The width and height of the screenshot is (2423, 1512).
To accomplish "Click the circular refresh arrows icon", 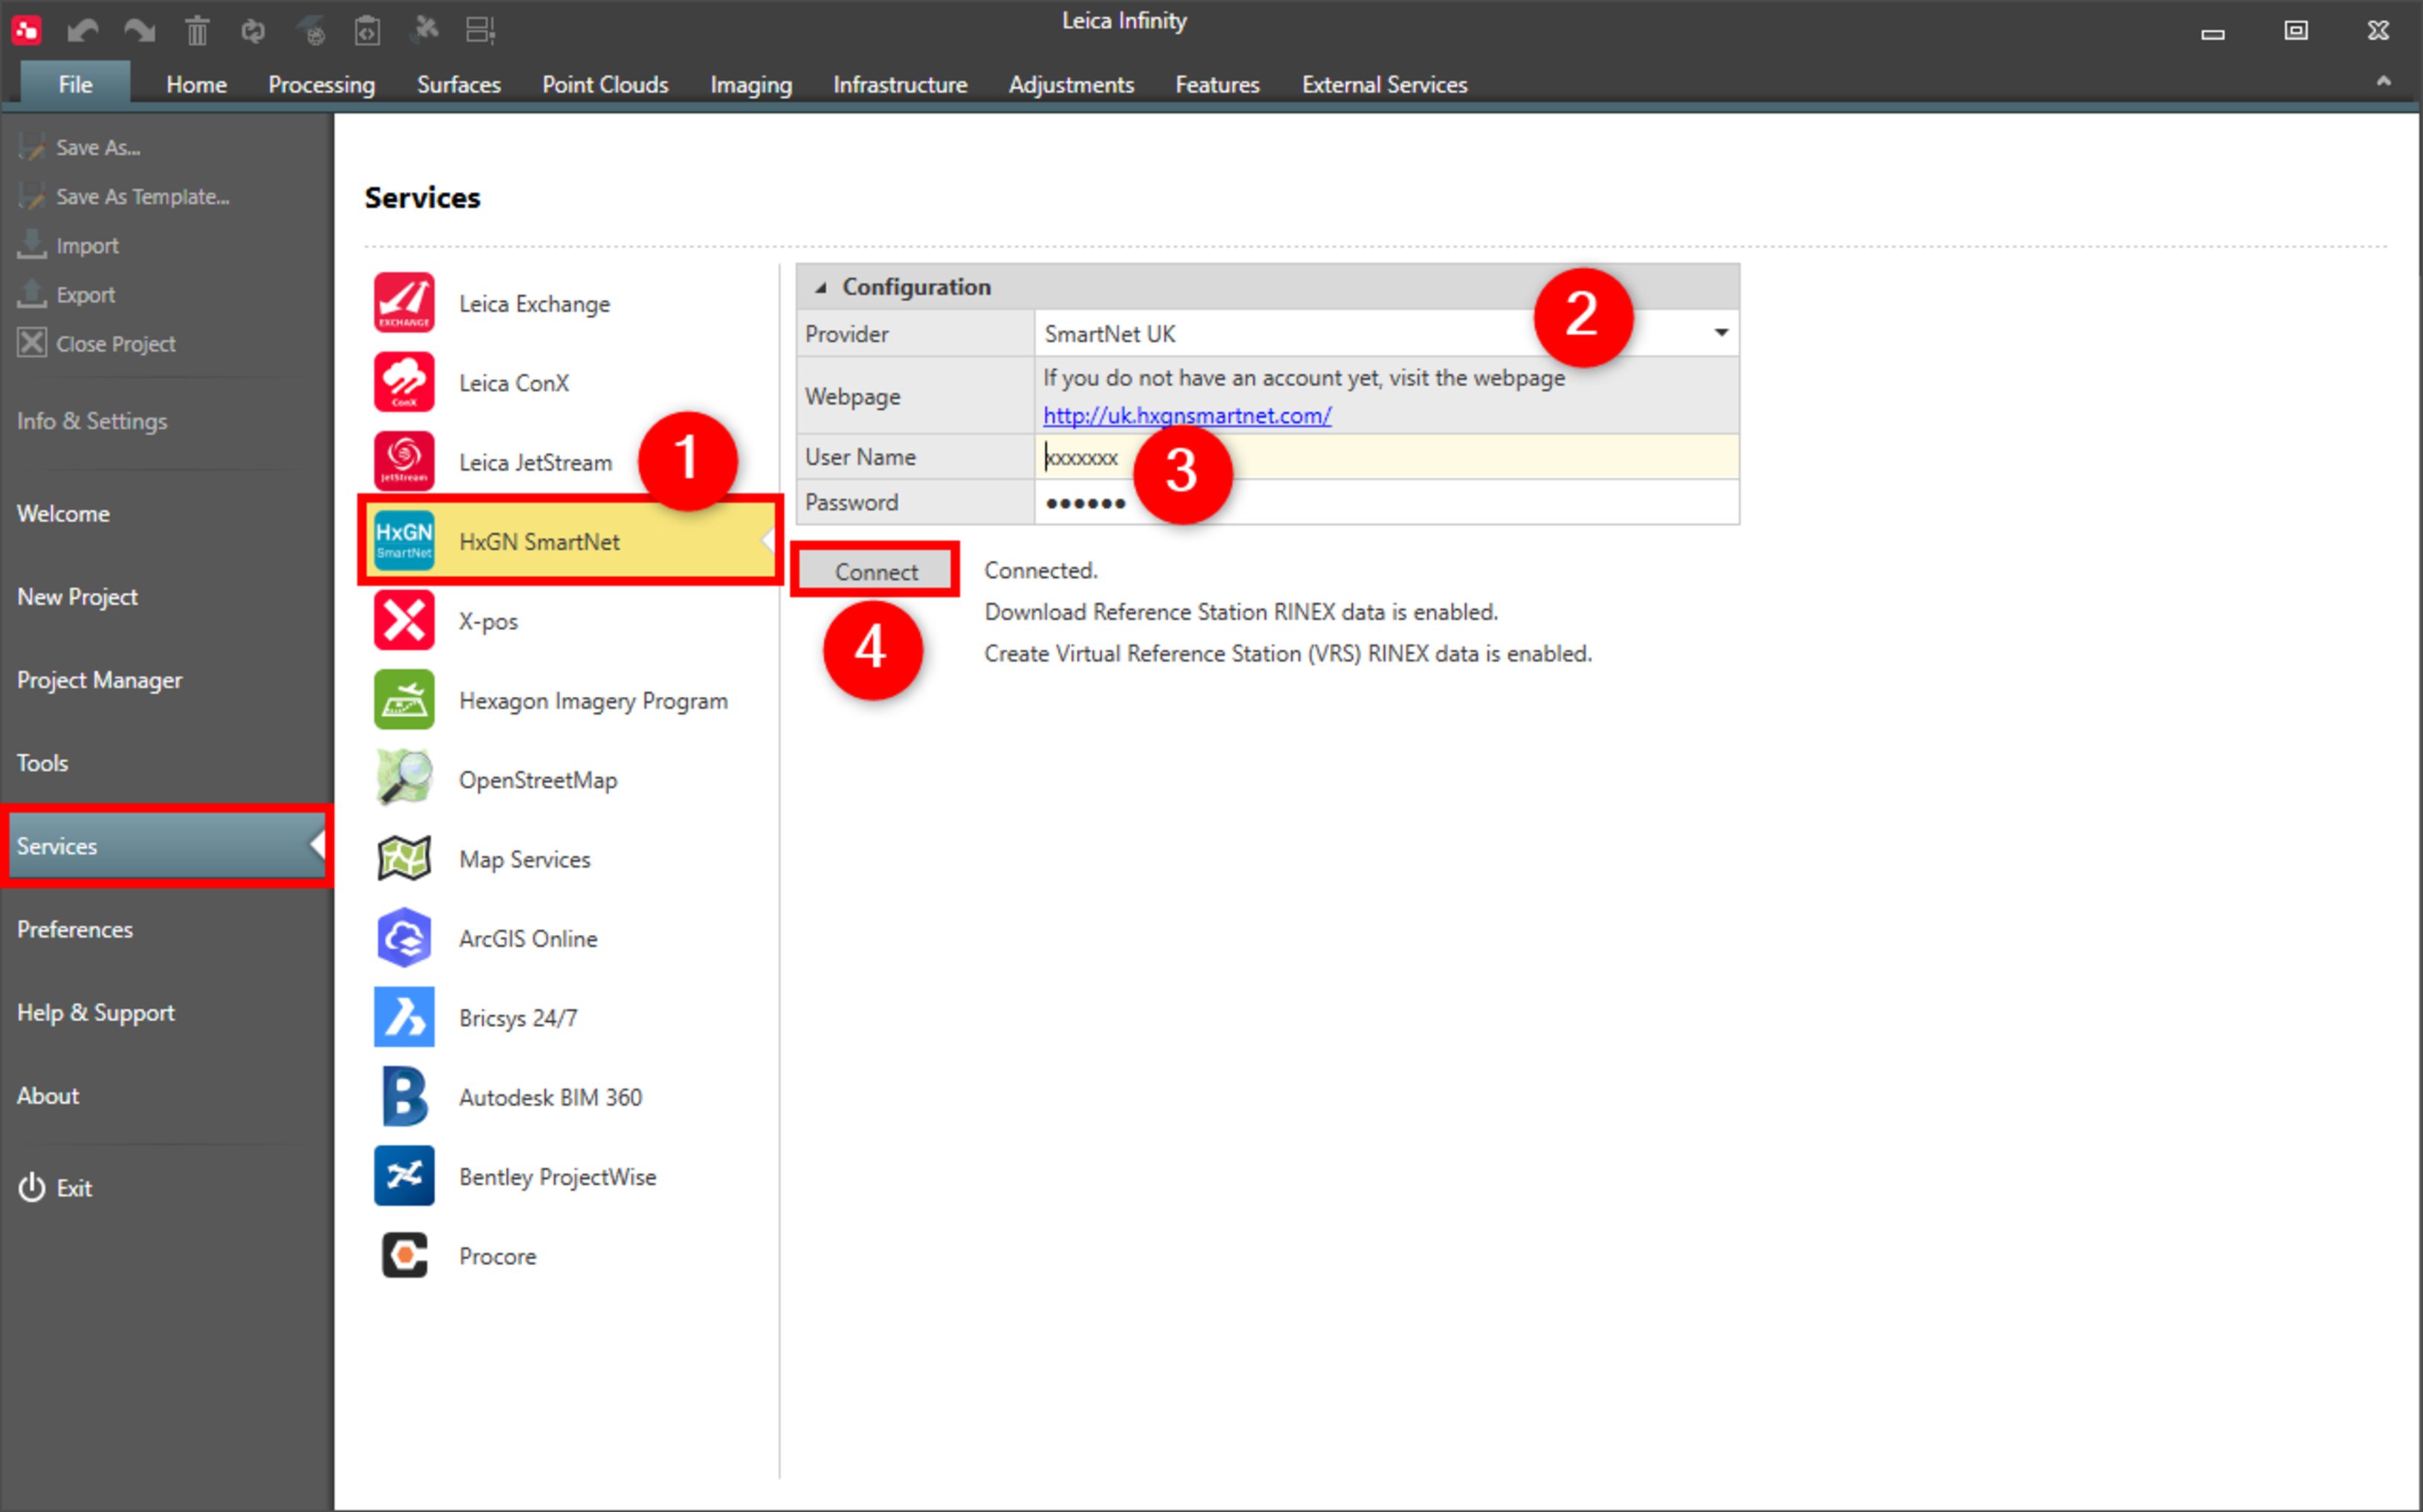I will pyautogui.click(x=254, y=31).
